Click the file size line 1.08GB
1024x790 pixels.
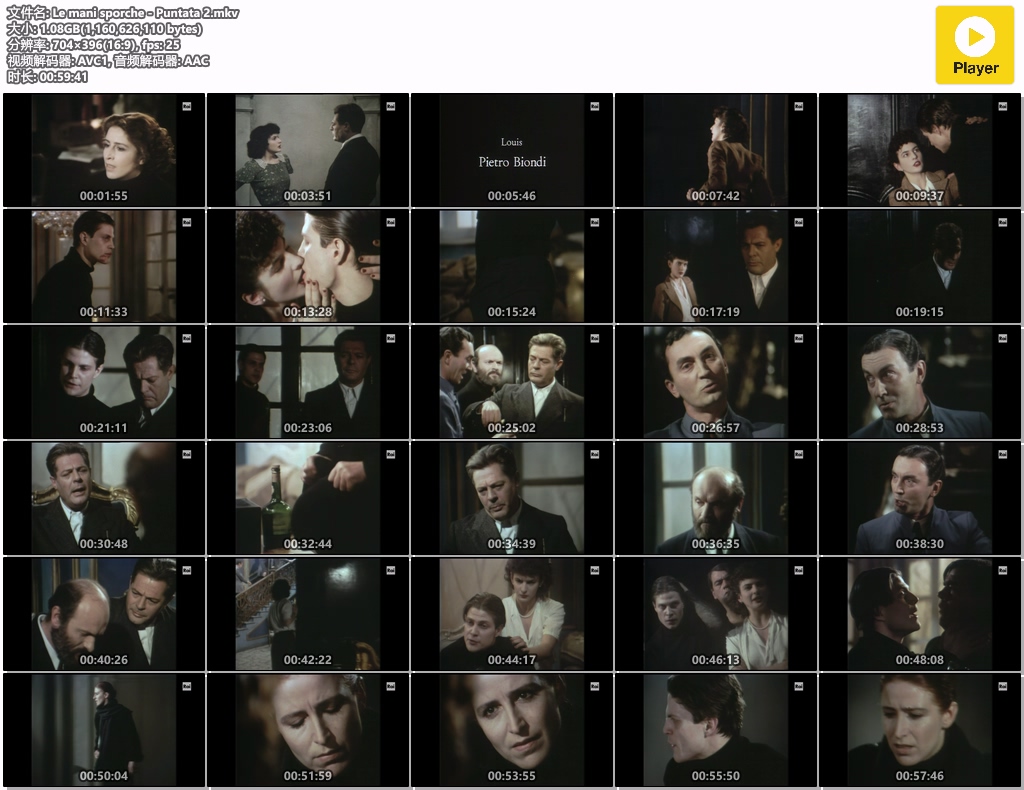[104, 29]
